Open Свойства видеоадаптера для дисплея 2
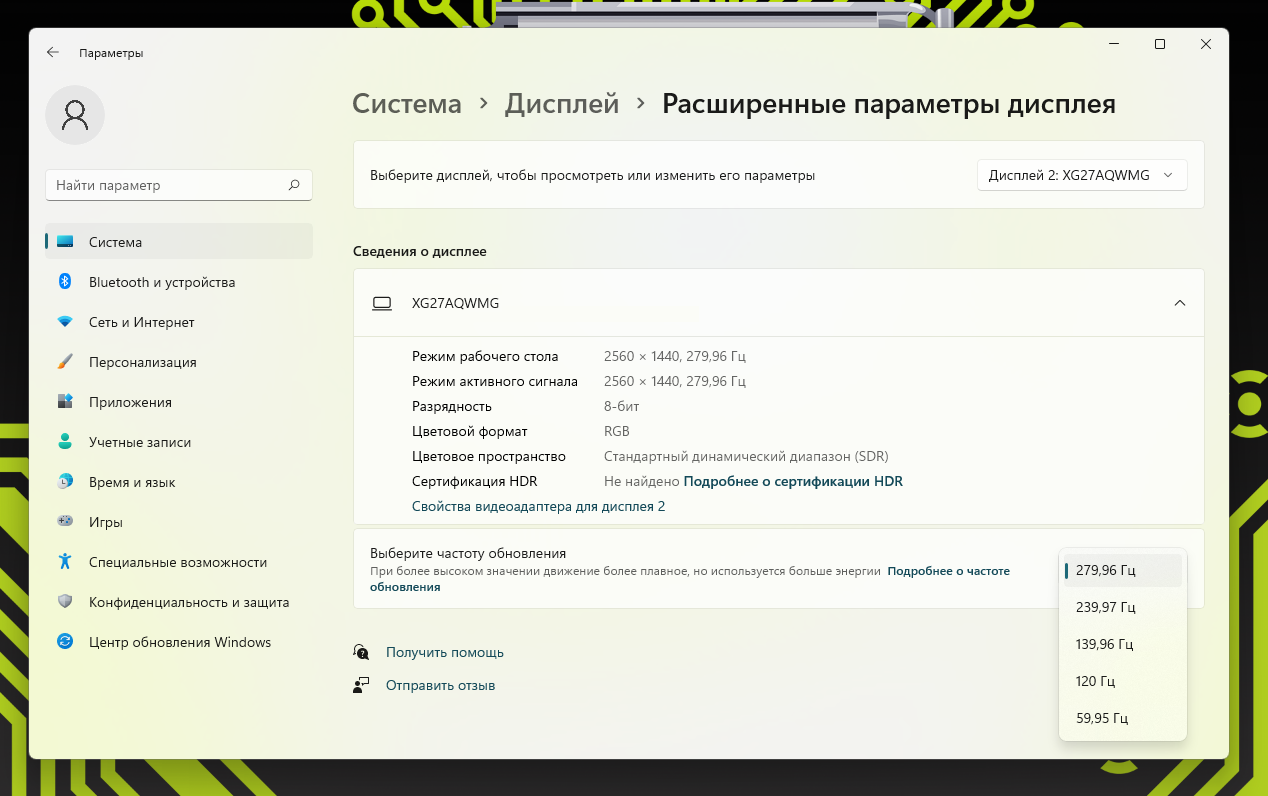The width and height of the screenshot is (1268, 796). 538,506
